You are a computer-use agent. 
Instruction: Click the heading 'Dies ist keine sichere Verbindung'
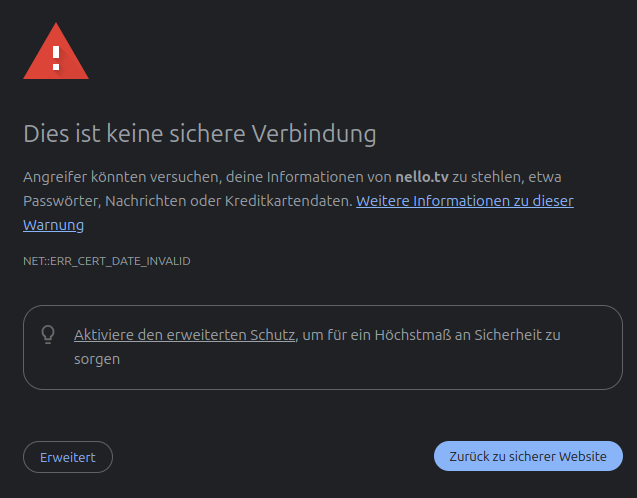[x=200, y=134]
